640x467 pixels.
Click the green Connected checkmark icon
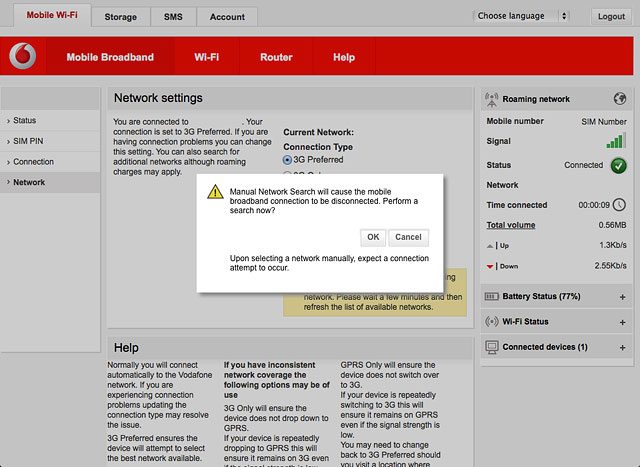[x=619, y=165]
